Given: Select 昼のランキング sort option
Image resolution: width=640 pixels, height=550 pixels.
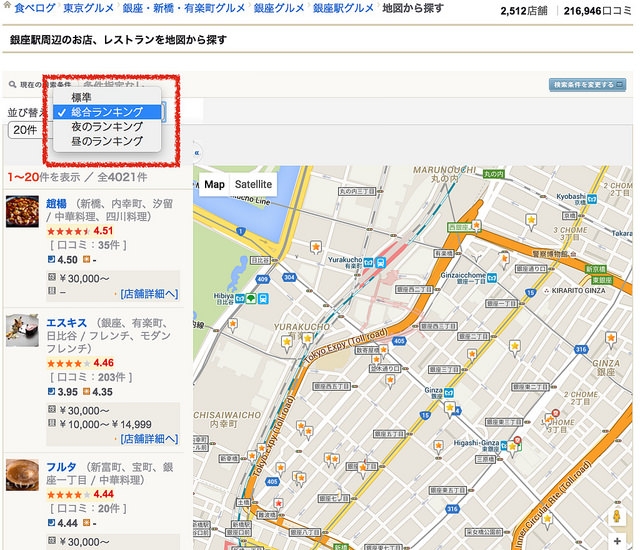Looking at the screenshot, I should click(106, 142).
